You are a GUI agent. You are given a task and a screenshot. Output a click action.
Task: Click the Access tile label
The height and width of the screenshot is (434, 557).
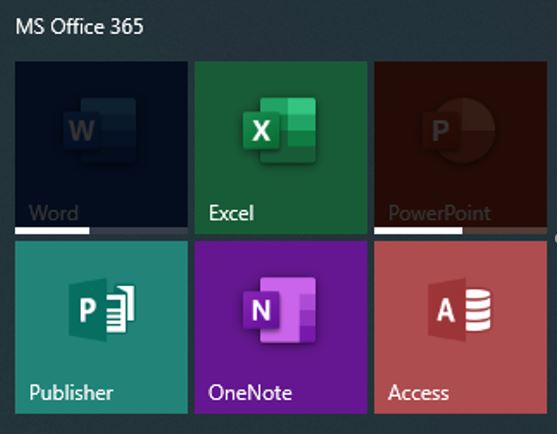(x=418, y=393)
